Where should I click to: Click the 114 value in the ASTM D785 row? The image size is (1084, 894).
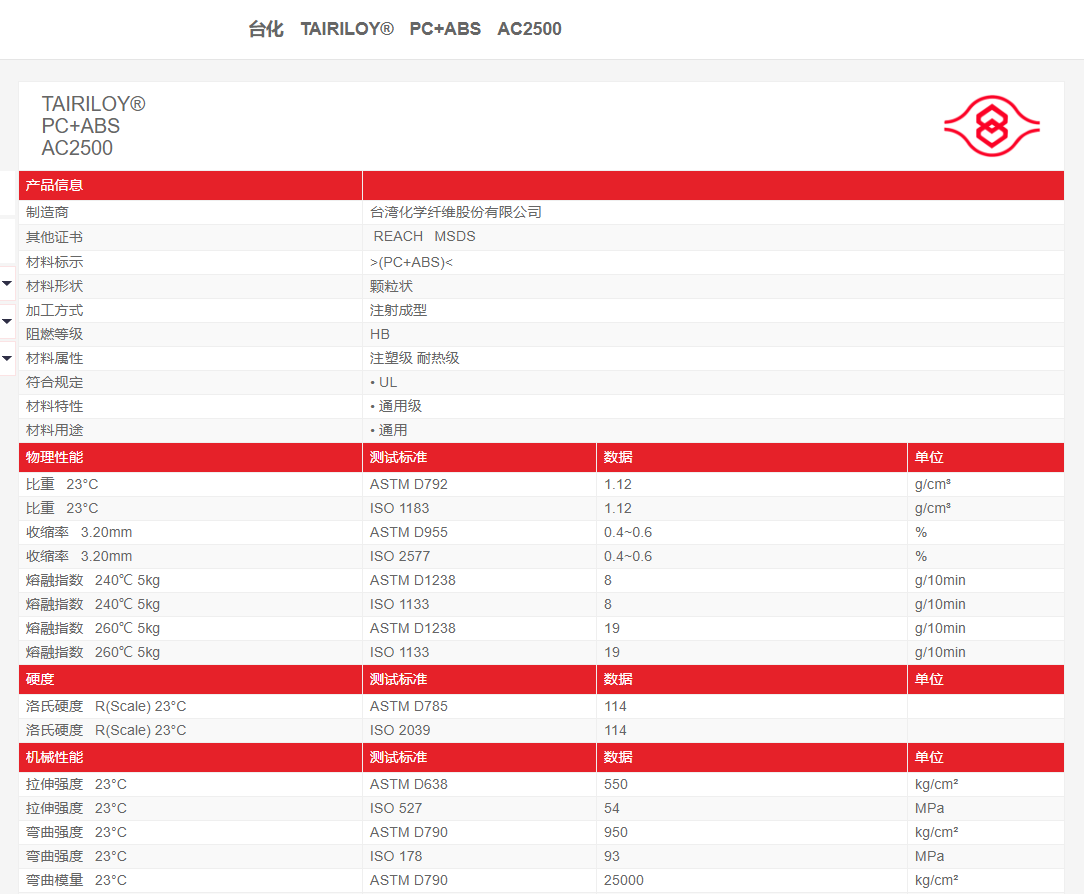tap(615, 706)
